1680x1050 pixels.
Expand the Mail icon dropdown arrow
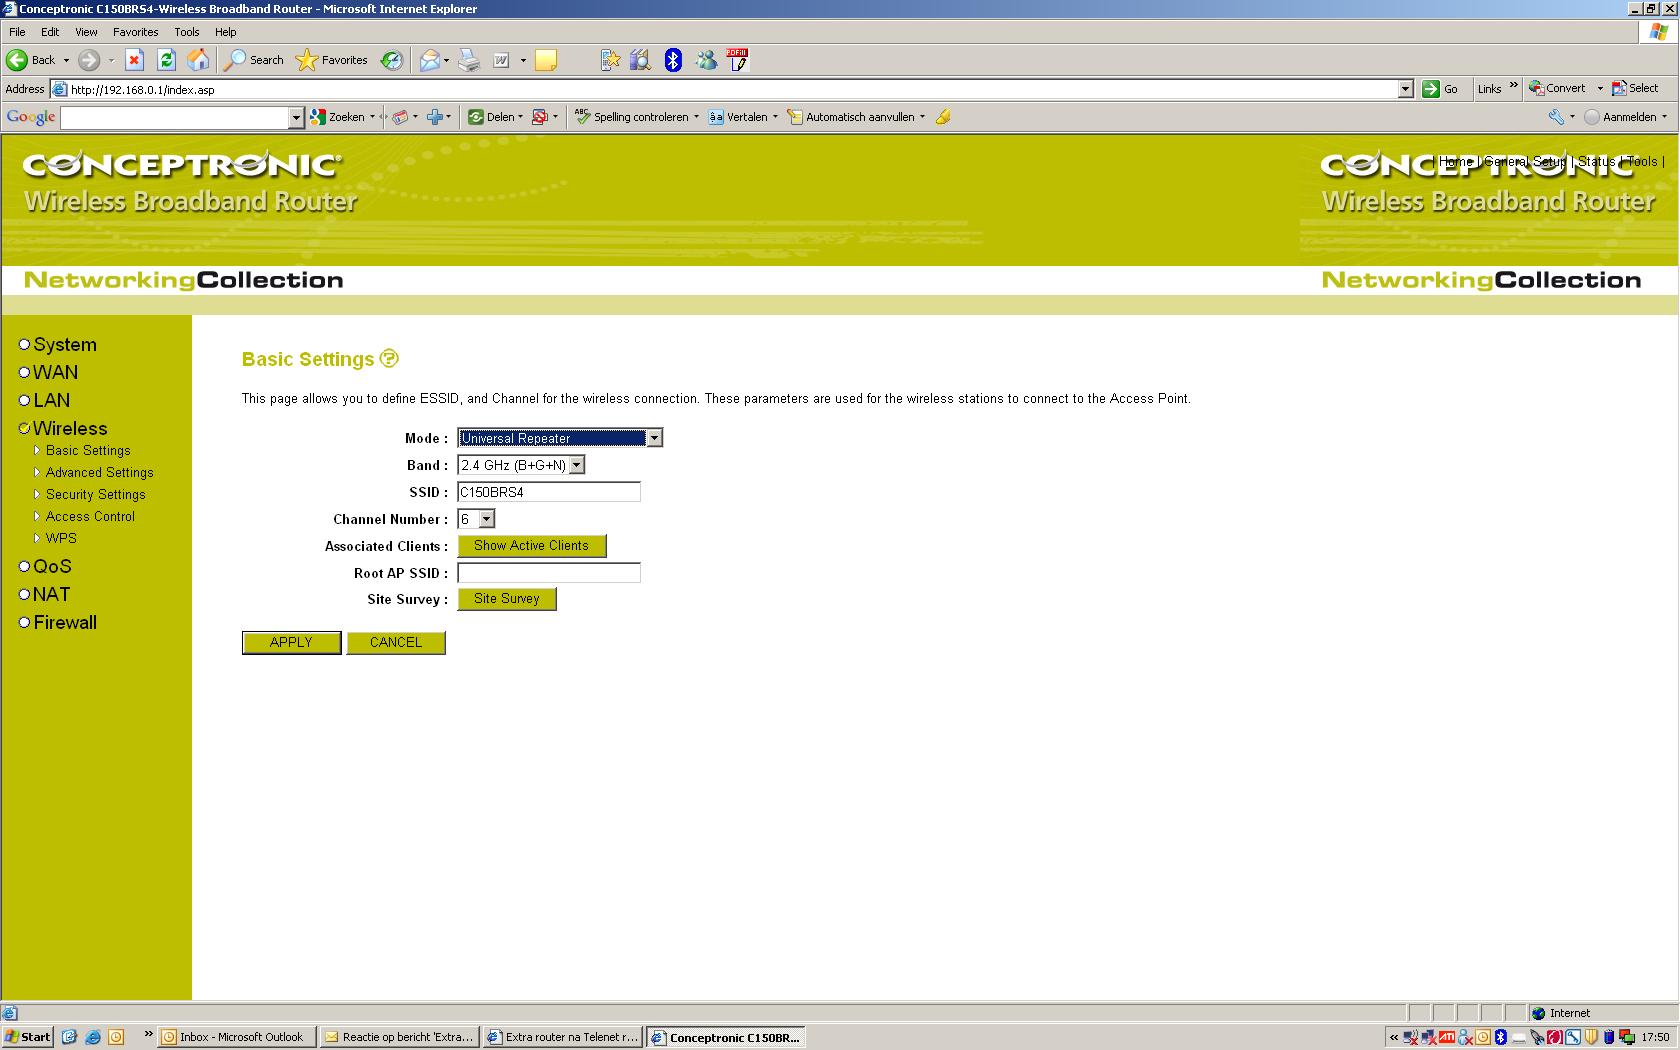(x=446, y=60)
